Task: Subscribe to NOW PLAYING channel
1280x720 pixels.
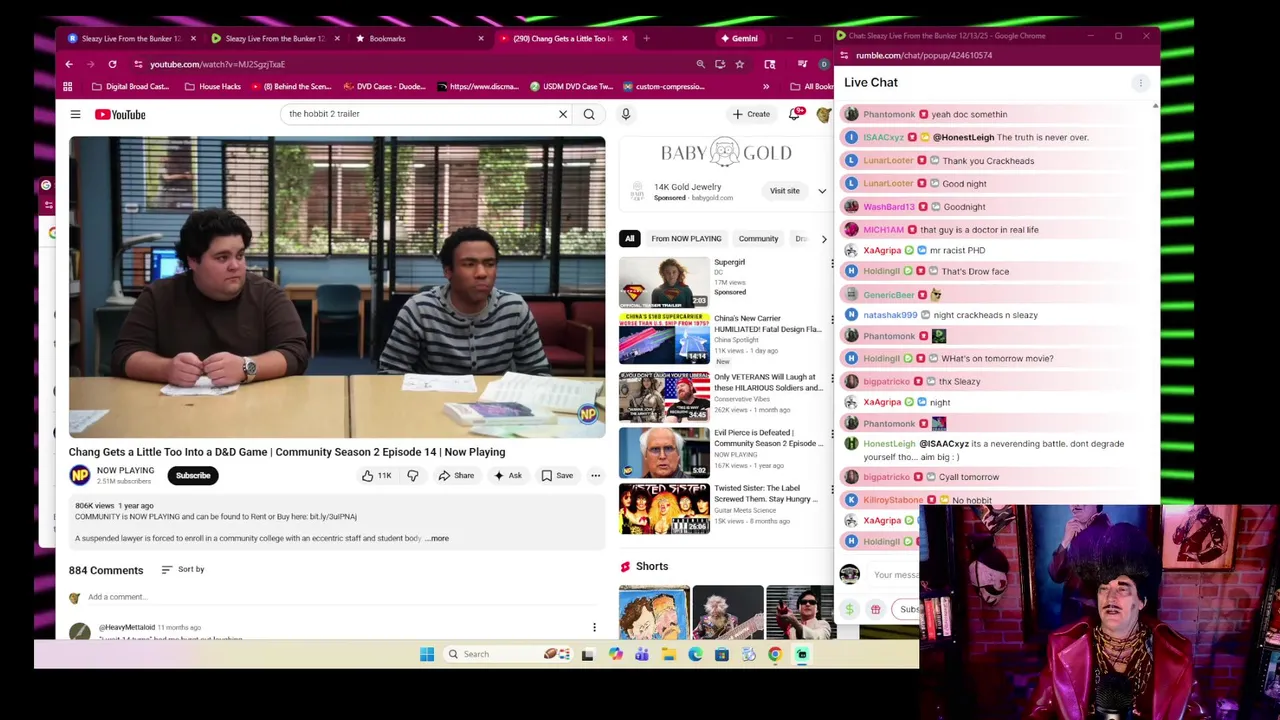Action: pyautogui.click(x=193, y=476)
